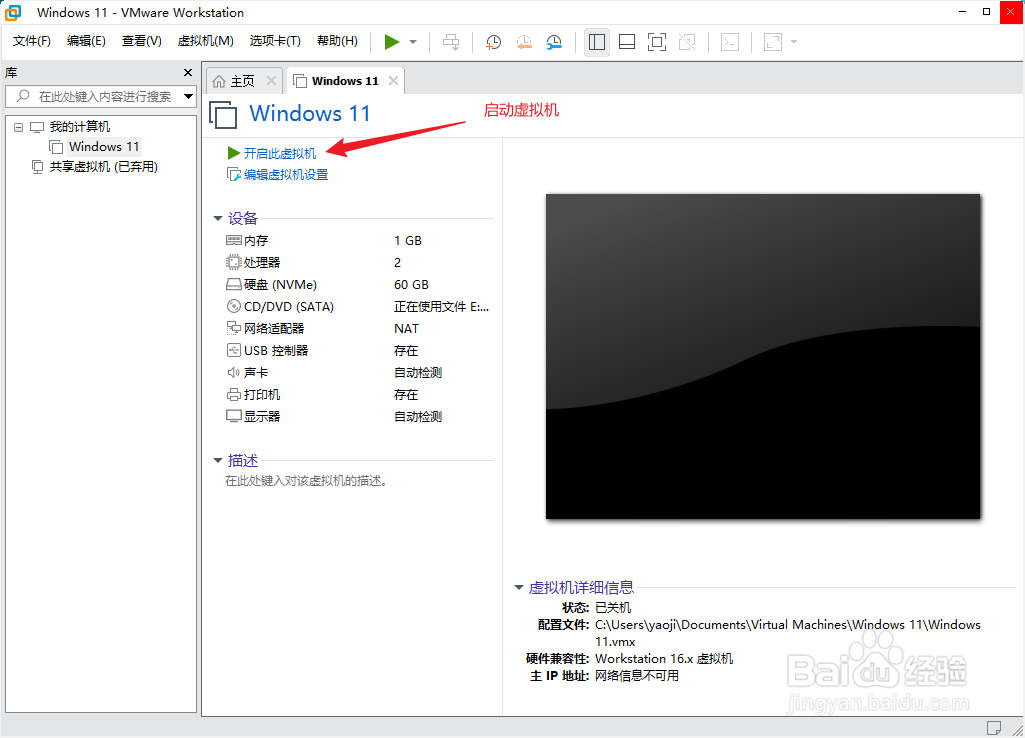Click the revert to snapshot icon
Viewport: 1025px width, 738px height.
(524, 42)
